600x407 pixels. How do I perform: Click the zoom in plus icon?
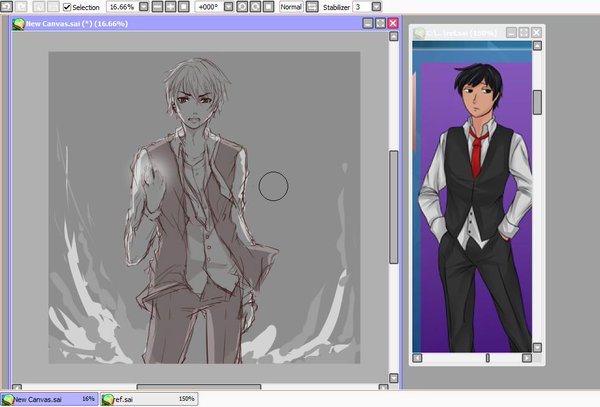point(171,7)
